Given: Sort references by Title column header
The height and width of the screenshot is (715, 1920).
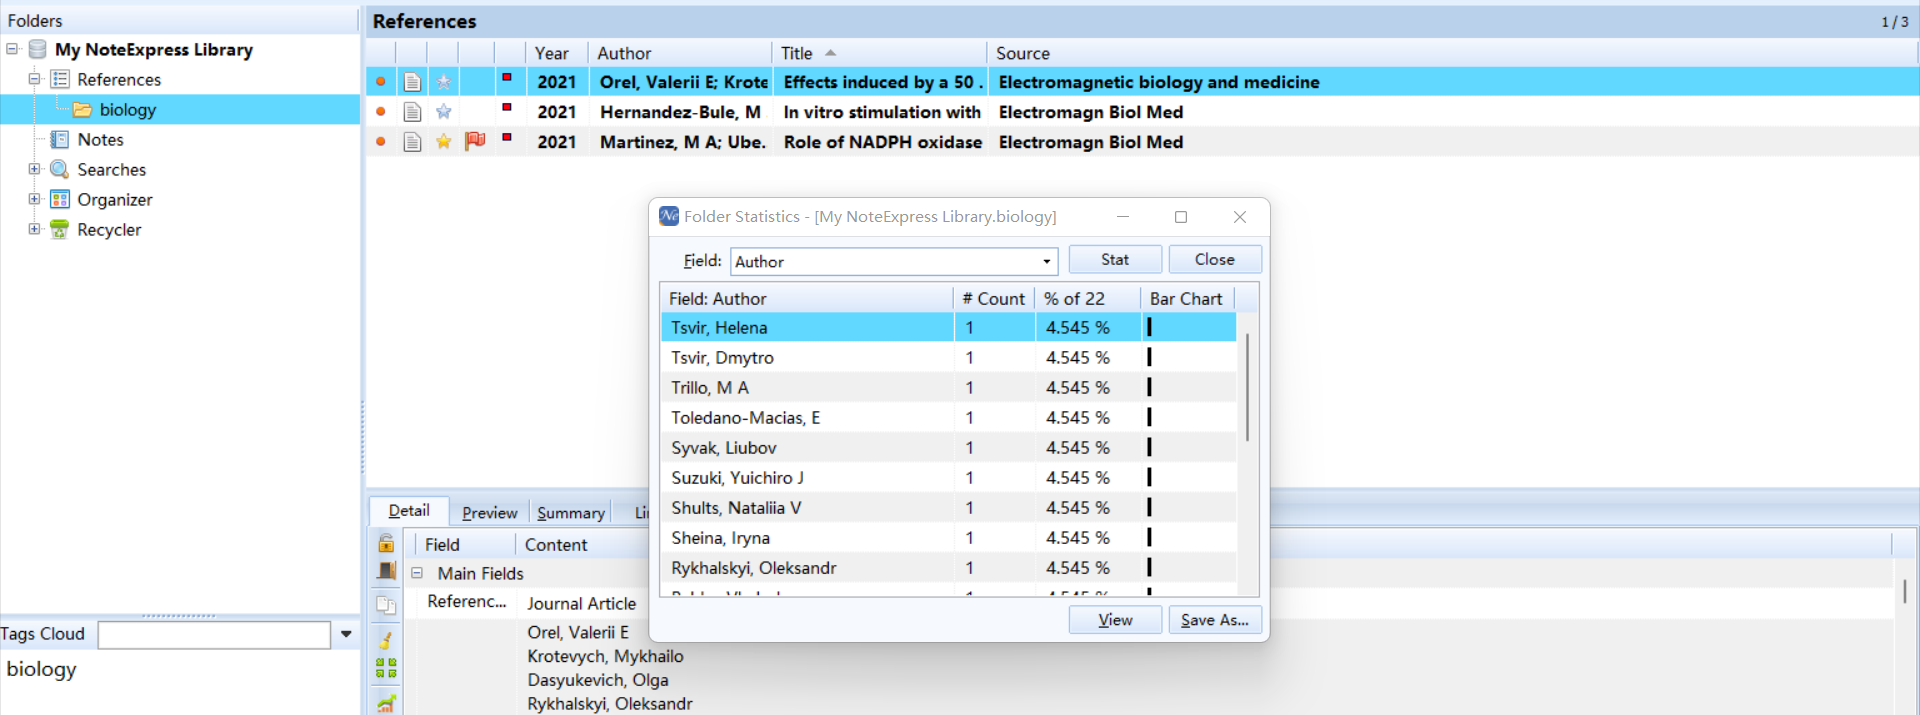Looking at the screenshot, I should tap(879, 53).
